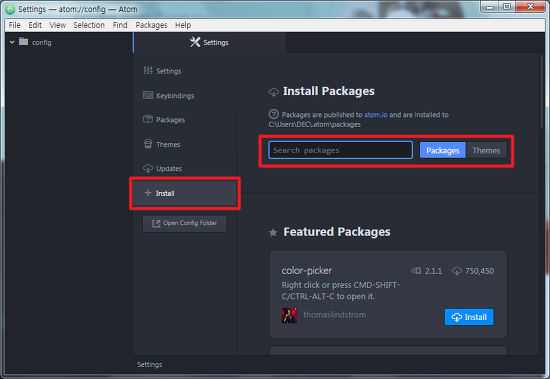Click the Updates cloud icon in sidebar
Viewport: 550px width, 379px height.
[148, 168]
